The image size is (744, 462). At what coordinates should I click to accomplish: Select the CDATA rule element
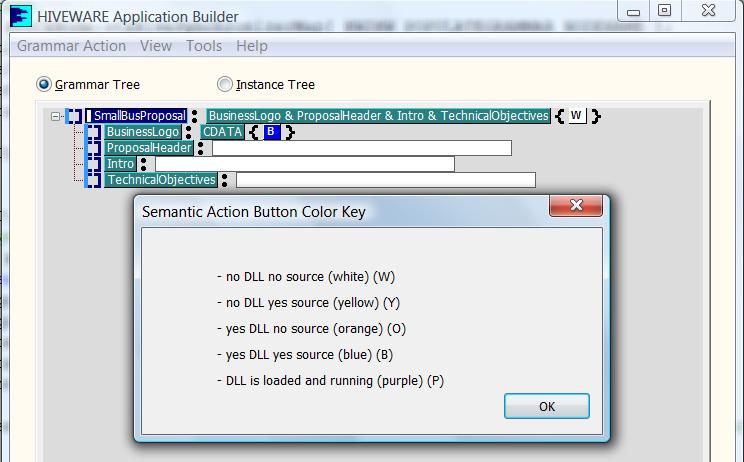click(222, 132)
